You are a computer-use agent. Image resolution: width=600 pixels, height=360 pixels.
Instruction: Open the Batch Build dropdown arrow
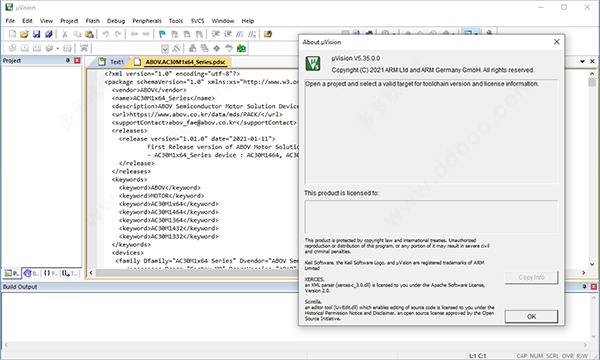(x=57, y=48)
